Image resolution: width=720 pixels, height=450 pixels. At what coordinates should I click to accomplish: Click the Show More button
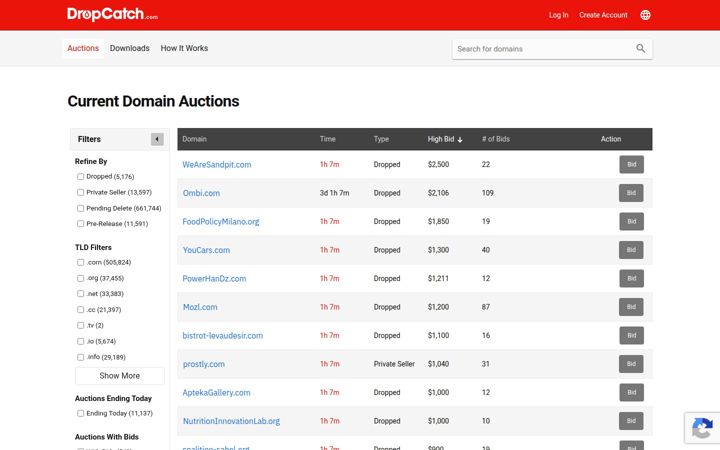coord(120,376)
